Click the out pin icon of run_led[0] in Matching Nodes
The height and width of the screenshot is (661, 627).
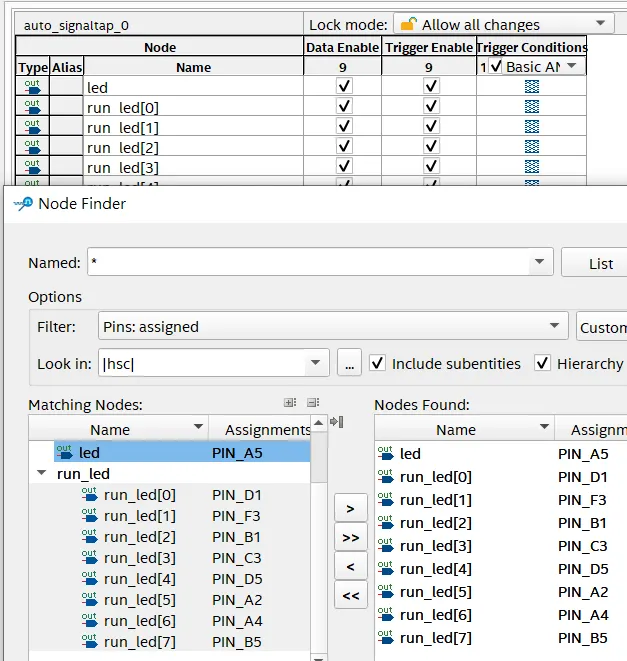tap(89, 494)
